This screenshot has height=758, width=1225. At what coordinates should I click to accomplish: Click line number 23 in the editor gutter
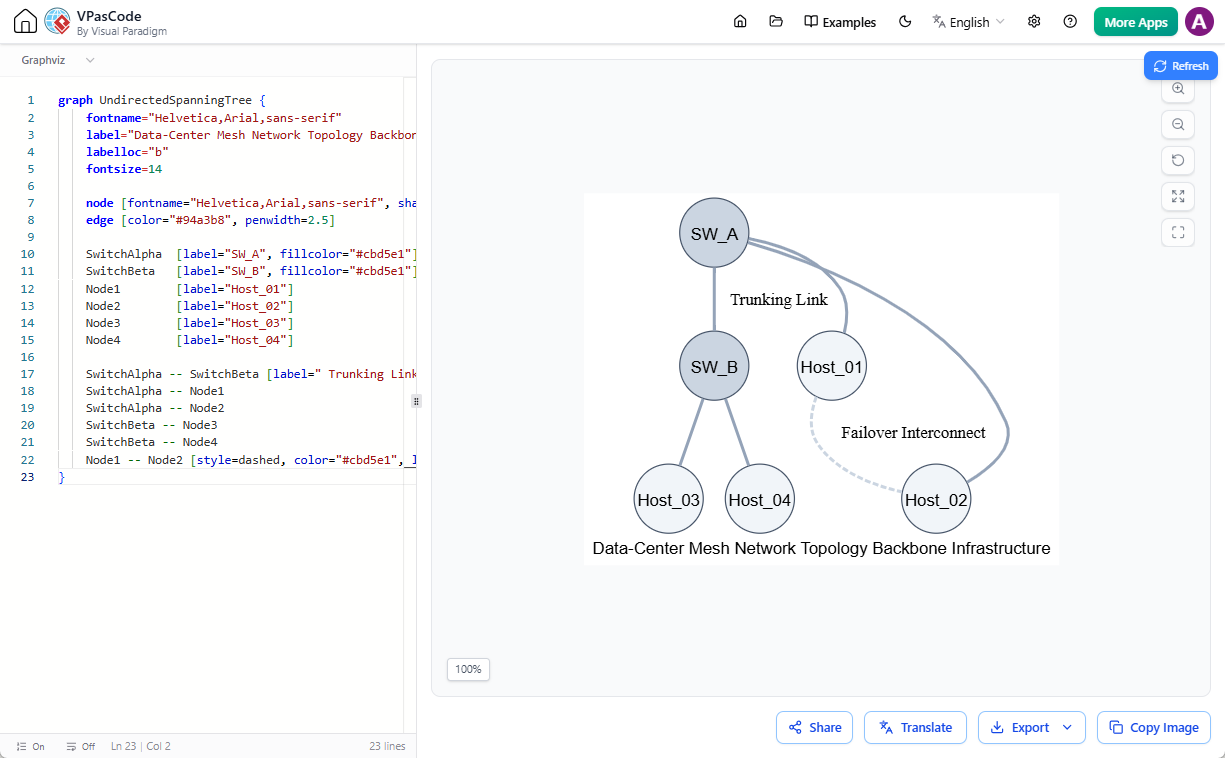(28, 477)
